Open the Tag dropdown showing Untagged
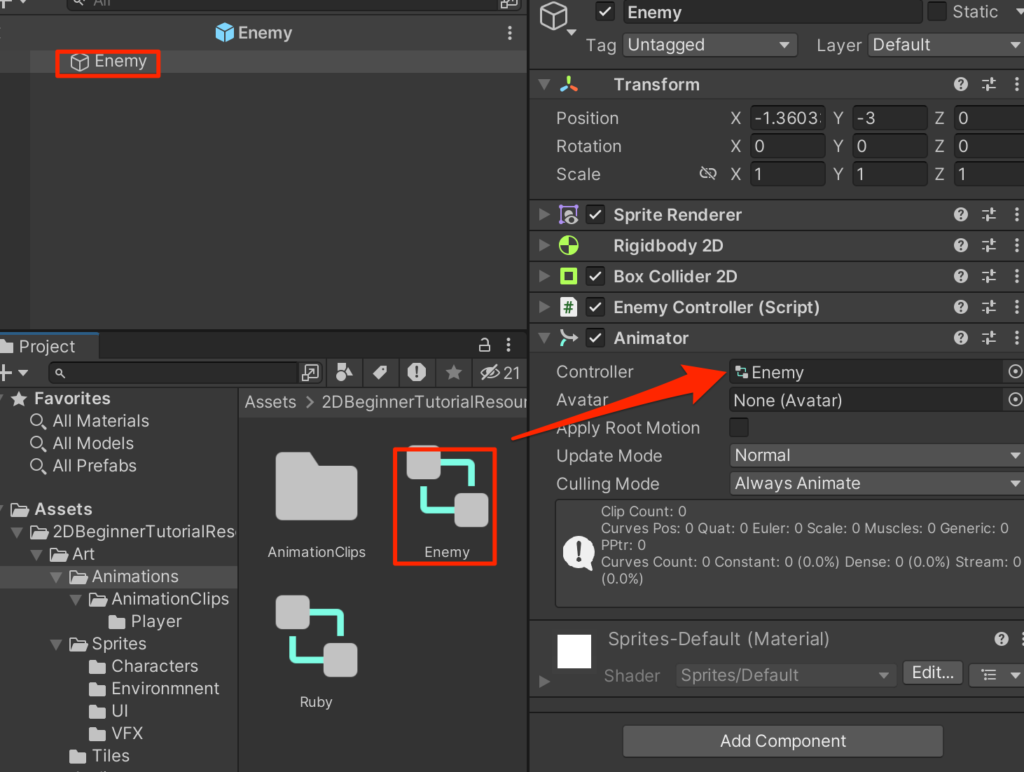Screen dimensions: 1024x772 710,45
